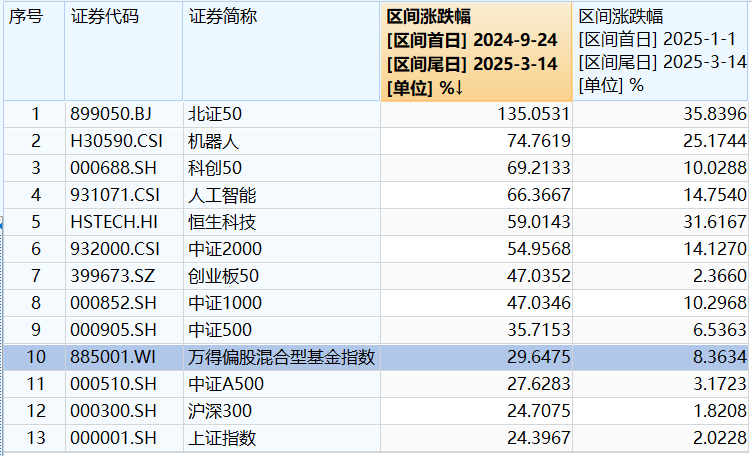Select security code H30590.CSI

(117, 141)
